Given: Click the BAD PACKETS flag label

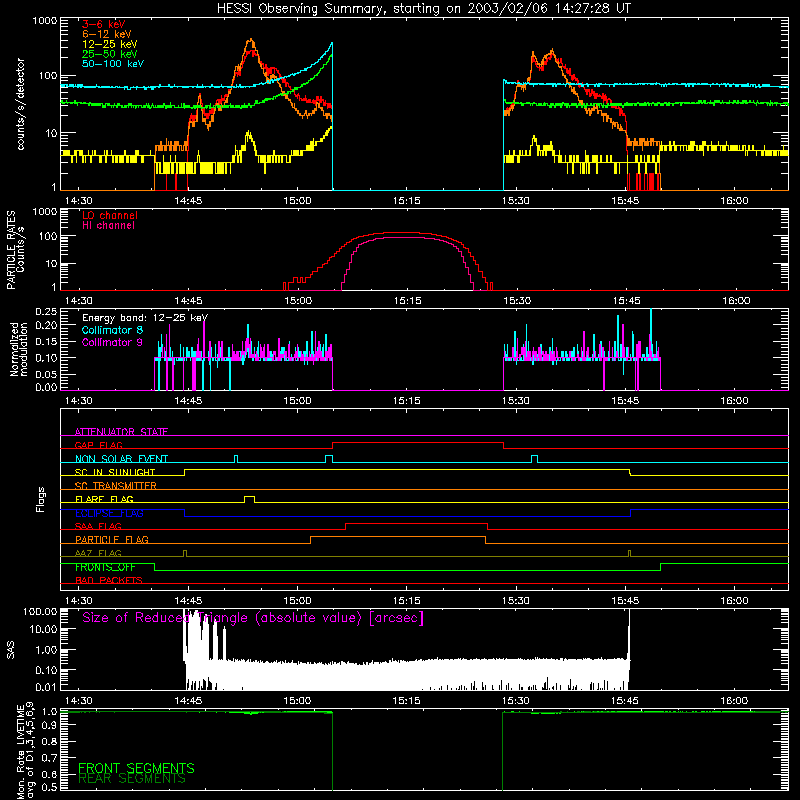Looking at the screenshot, I should [109, 580].
